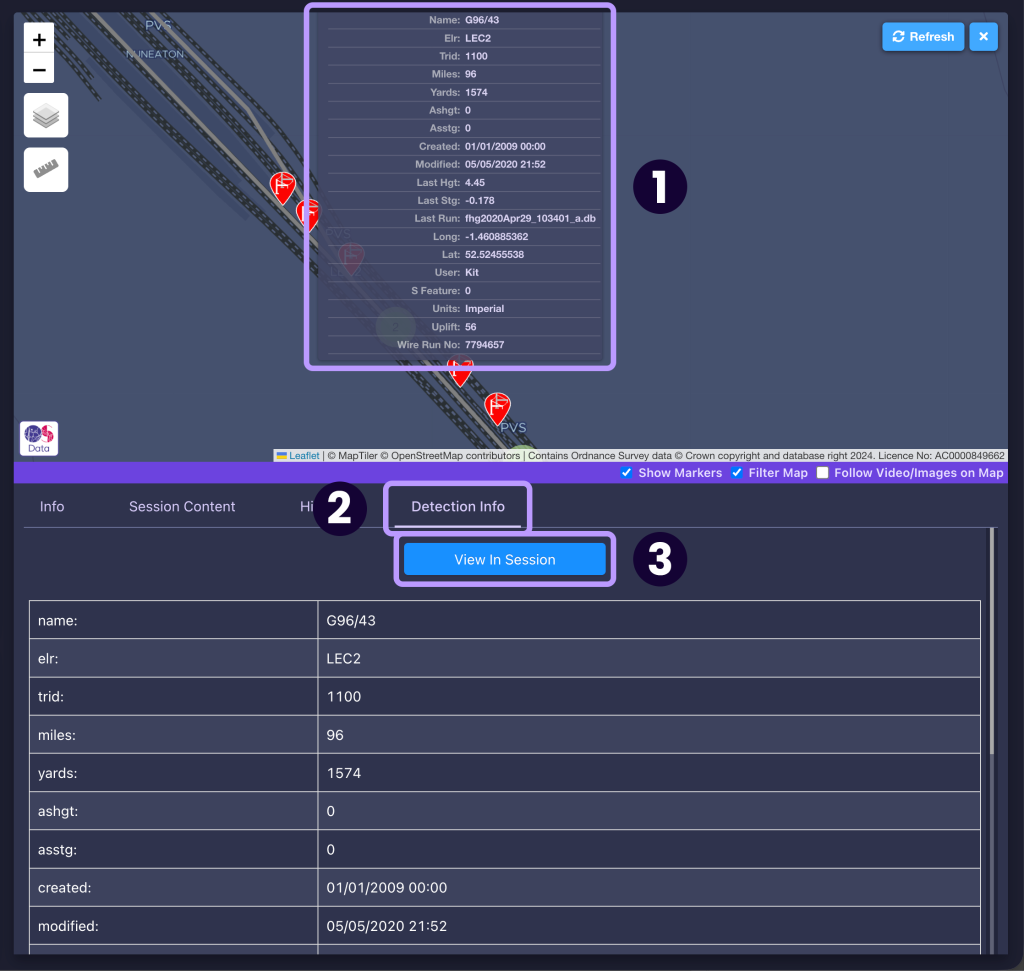Image resolution: width=1024 pixels, height=971 pixels.
Task: Select the created value 01/01/2009 00:00 in table
Action: pos(387,888)
